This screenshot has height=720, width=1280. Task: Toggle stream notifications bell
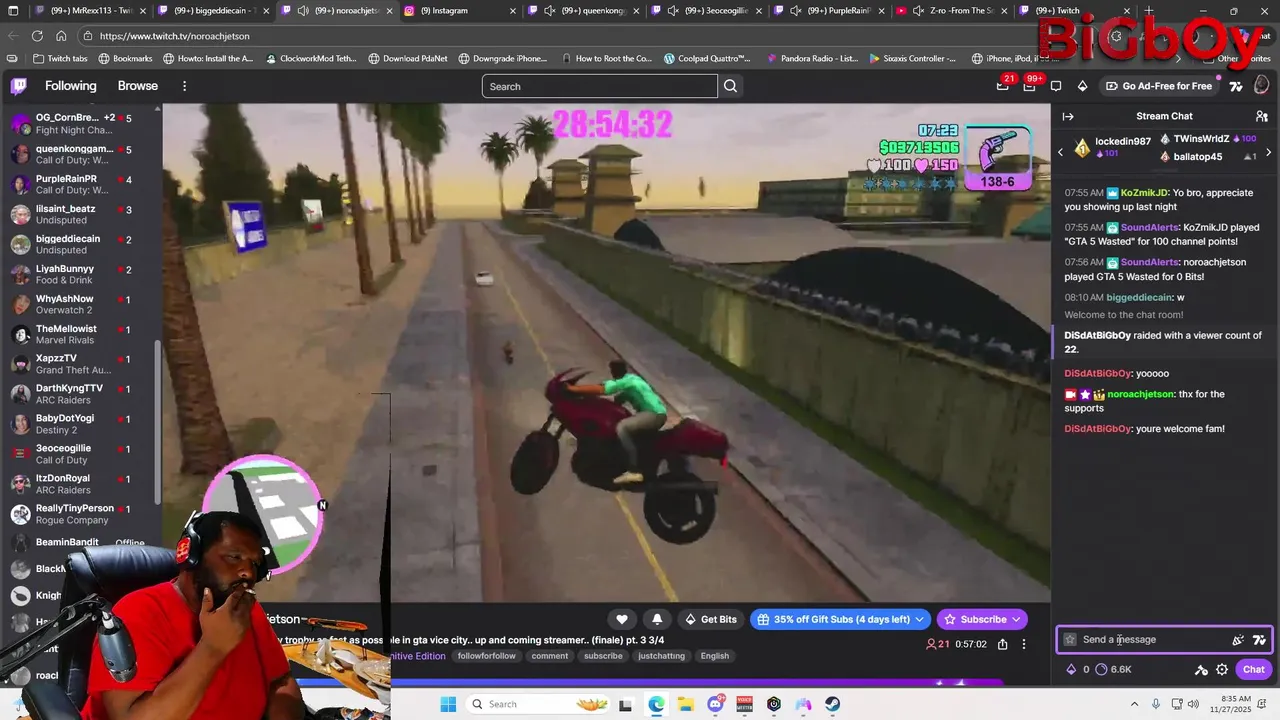click(657, 619)
